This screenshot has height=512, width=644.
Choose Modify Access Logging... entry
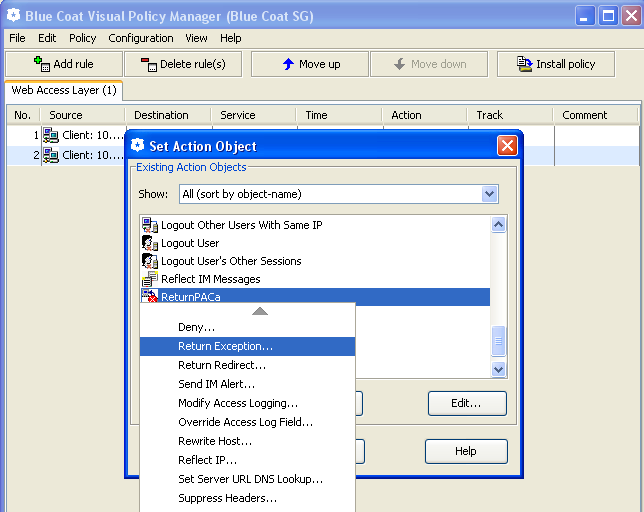point(247,403)
